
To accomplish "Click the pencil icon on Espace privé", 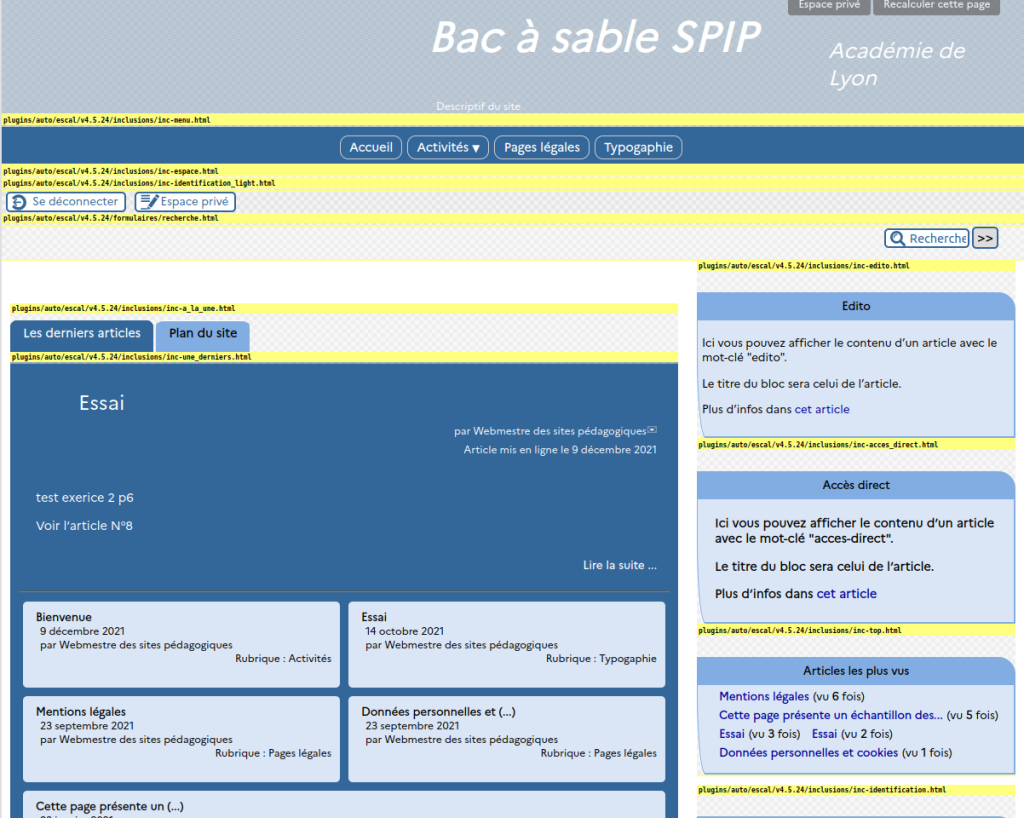I will (148, 202).
